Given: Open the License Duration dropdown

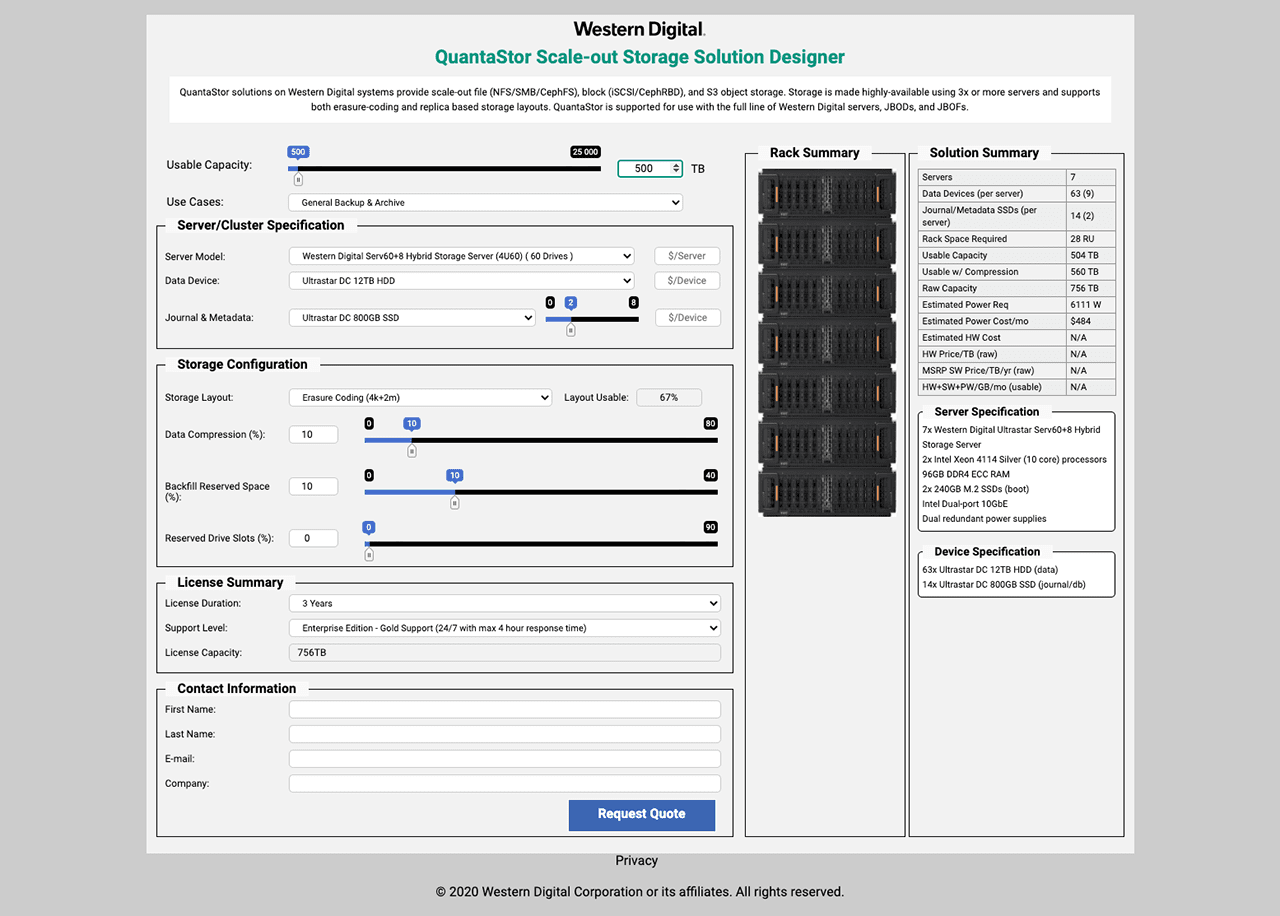Looking at the screenshot, I should [x=504, y=603].
